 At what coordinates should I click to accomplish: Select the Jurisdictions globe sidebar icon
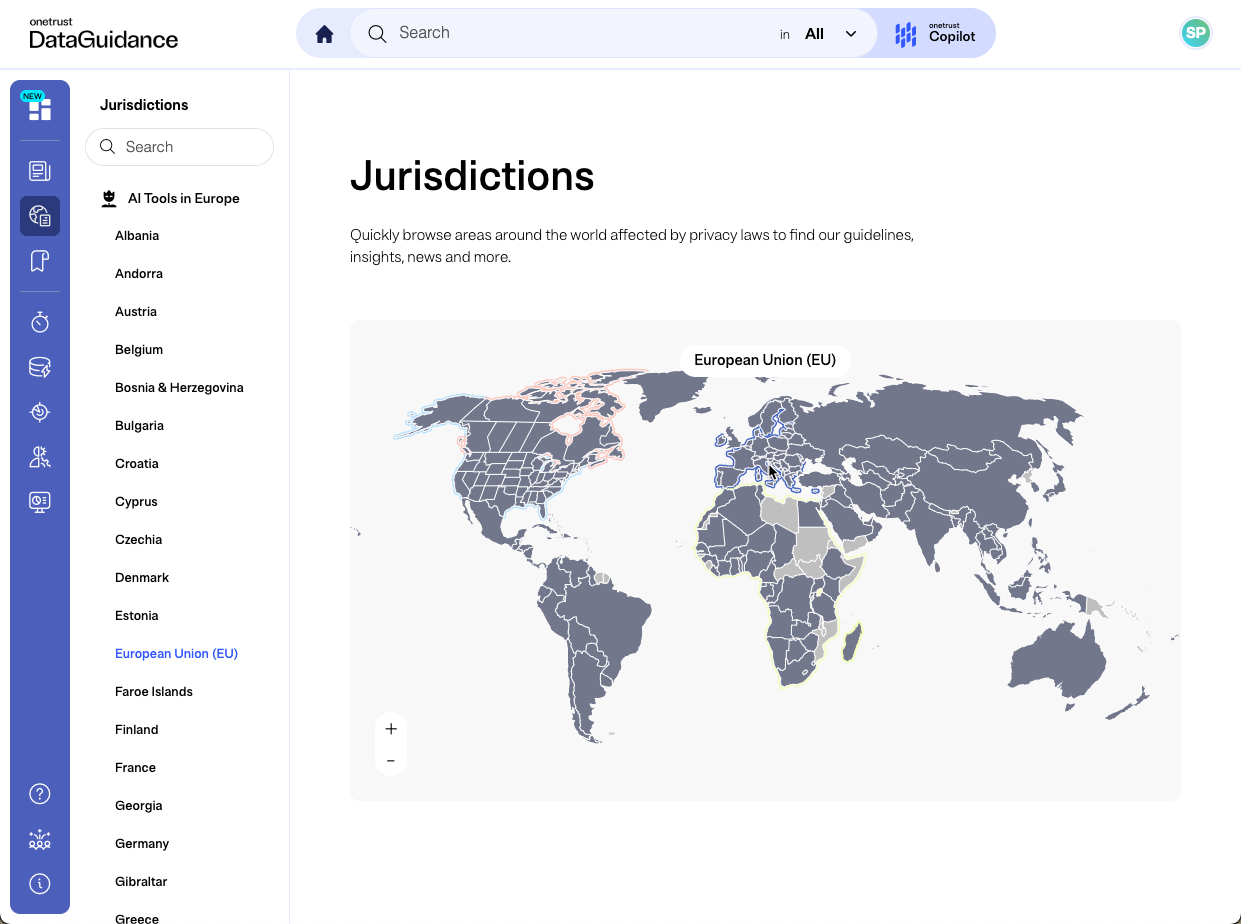[x=40, y=216]
